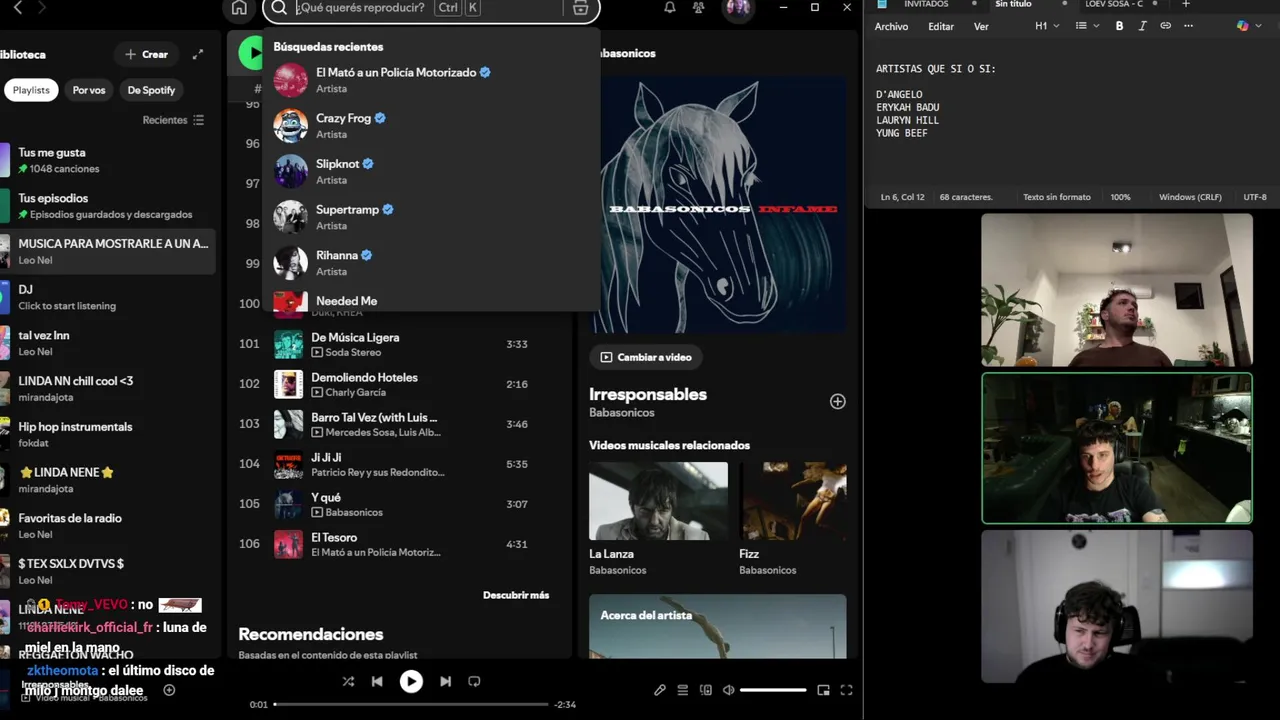
Task: Click the Copilot icon in Notepad
Action: click(x=1242, y=26)
